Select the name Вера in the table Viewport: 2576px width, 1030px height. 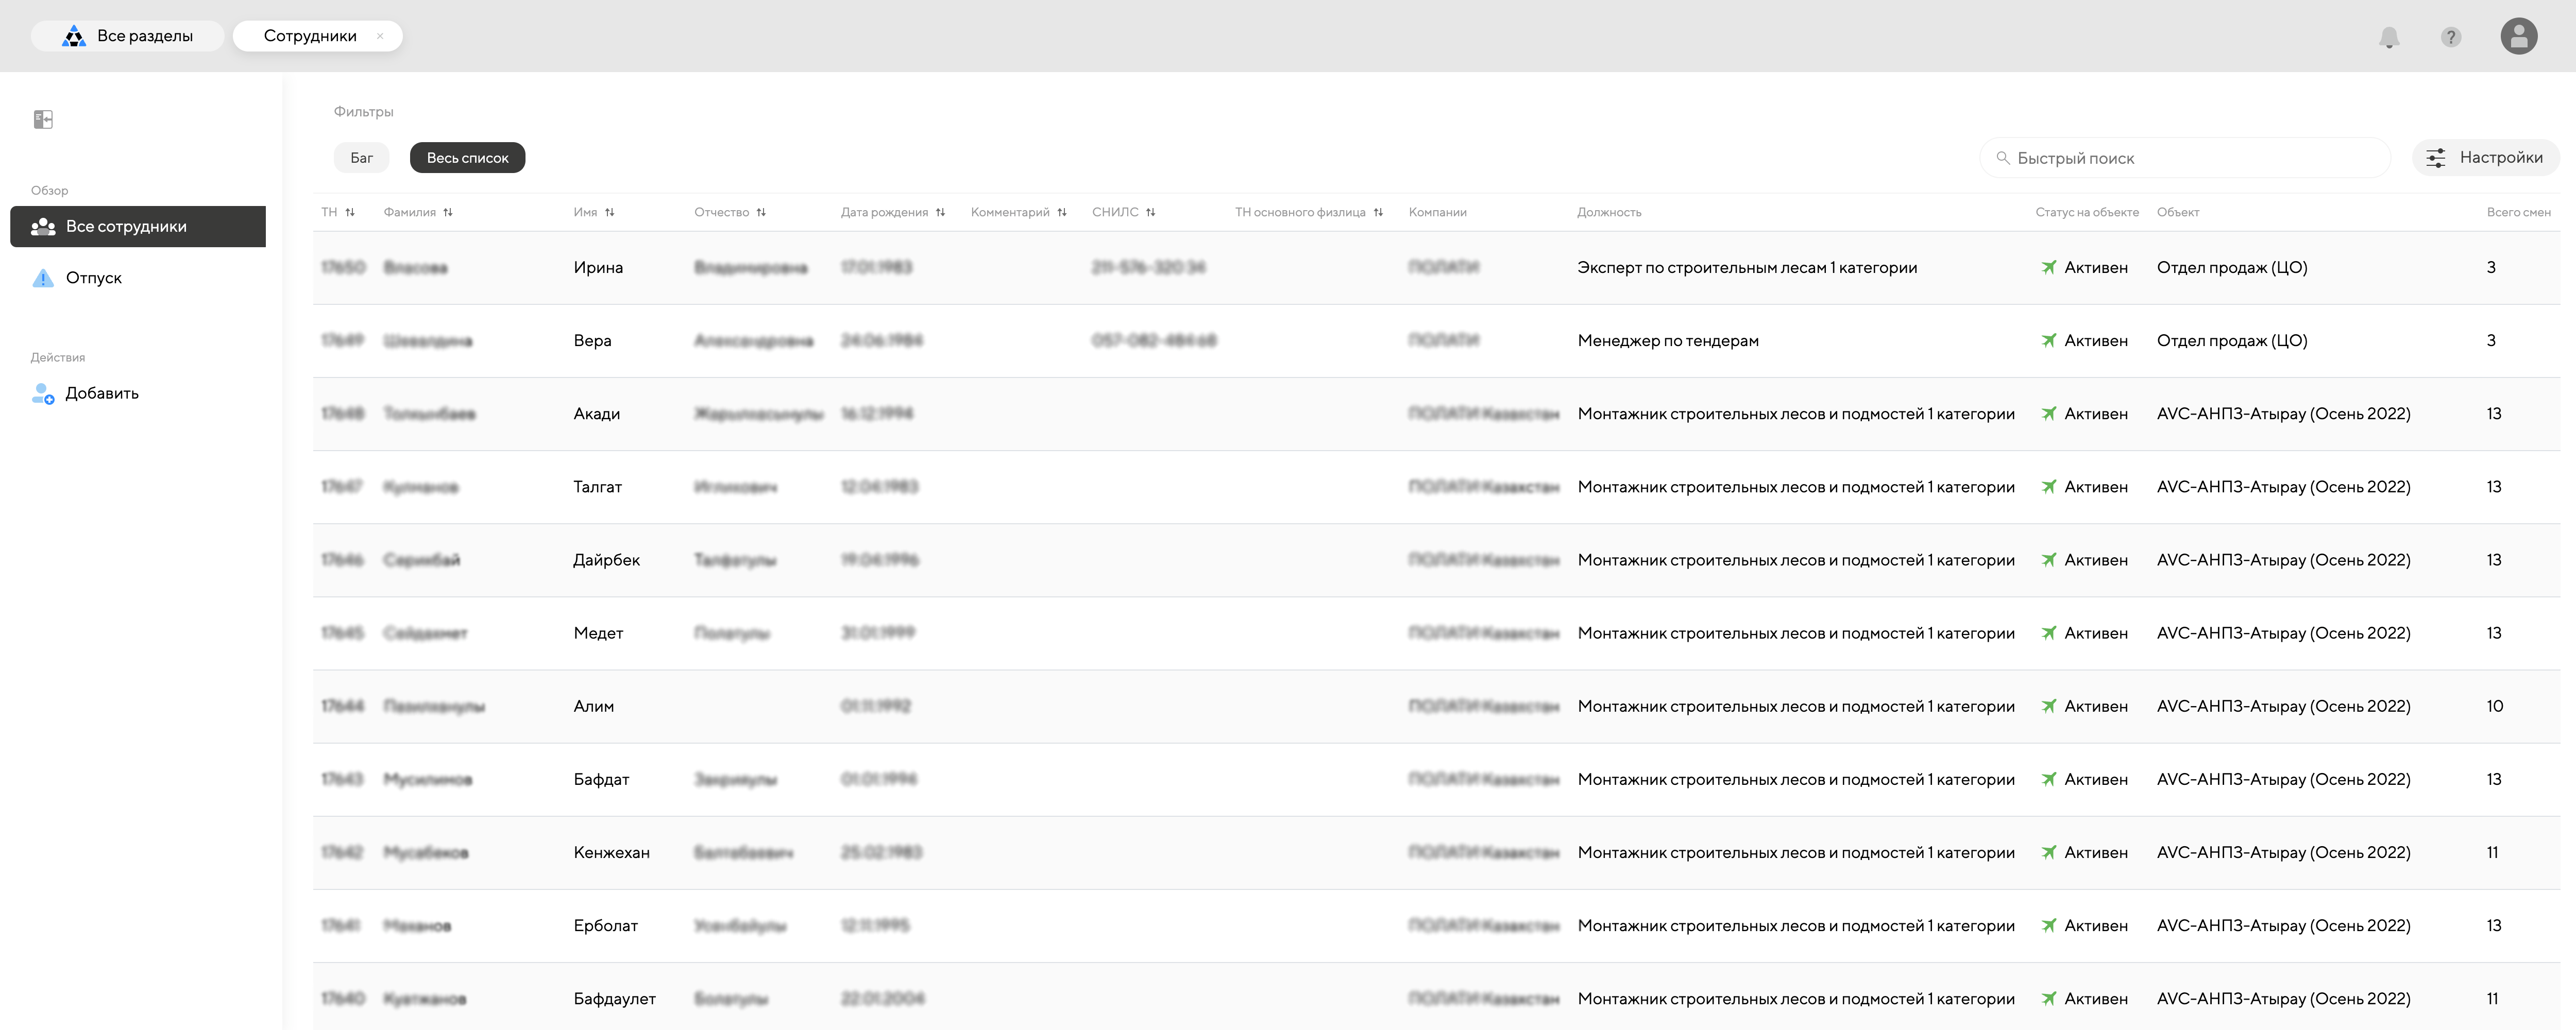click(592, 340)
